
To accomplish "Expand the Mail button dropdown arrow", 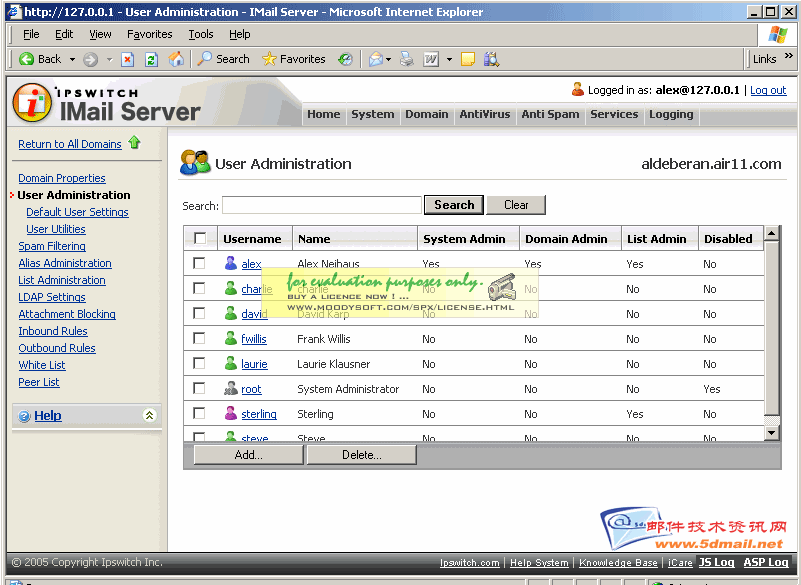I will [390, 59].
